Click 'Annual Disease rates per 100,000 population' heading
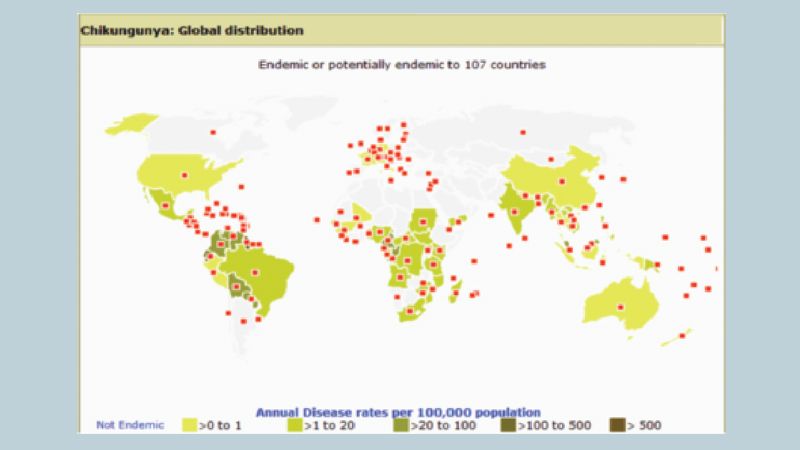Viewport: 800px width, 450px height. tap(399, 411)
